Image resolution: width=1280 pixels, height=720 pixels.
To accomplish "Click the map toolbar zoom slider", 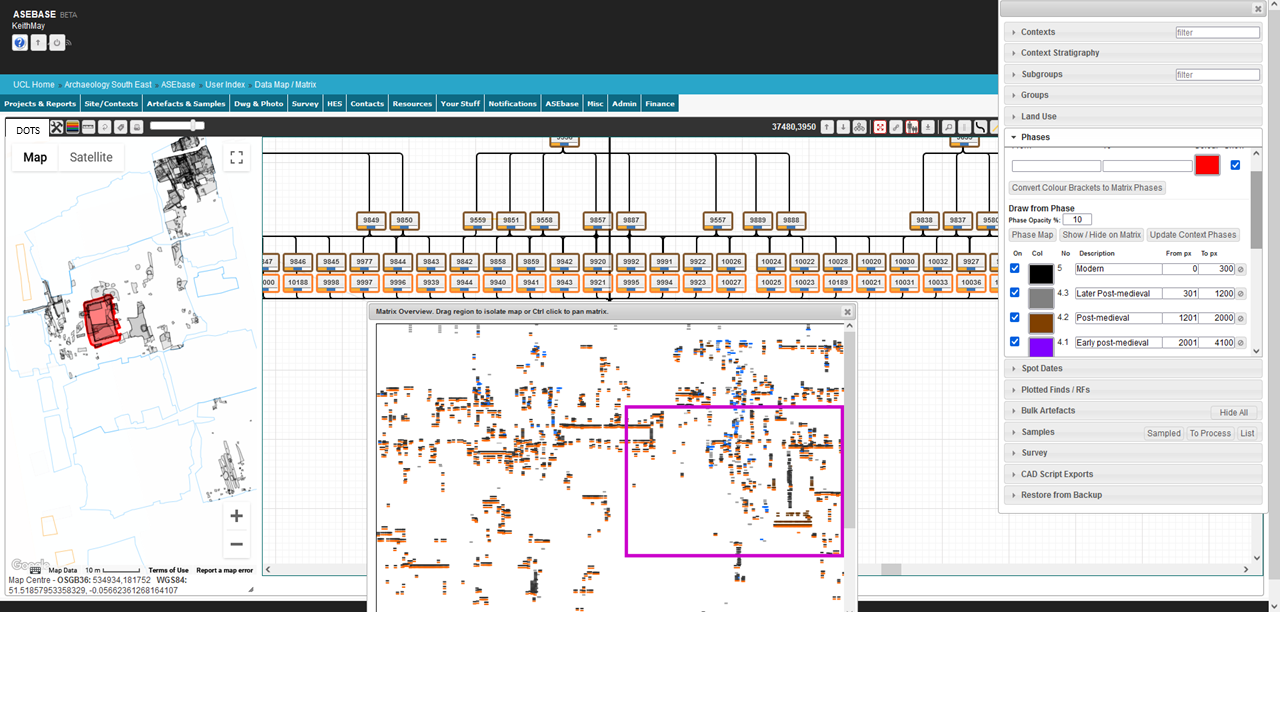I will pyautogui.click(x=177, y=126).
